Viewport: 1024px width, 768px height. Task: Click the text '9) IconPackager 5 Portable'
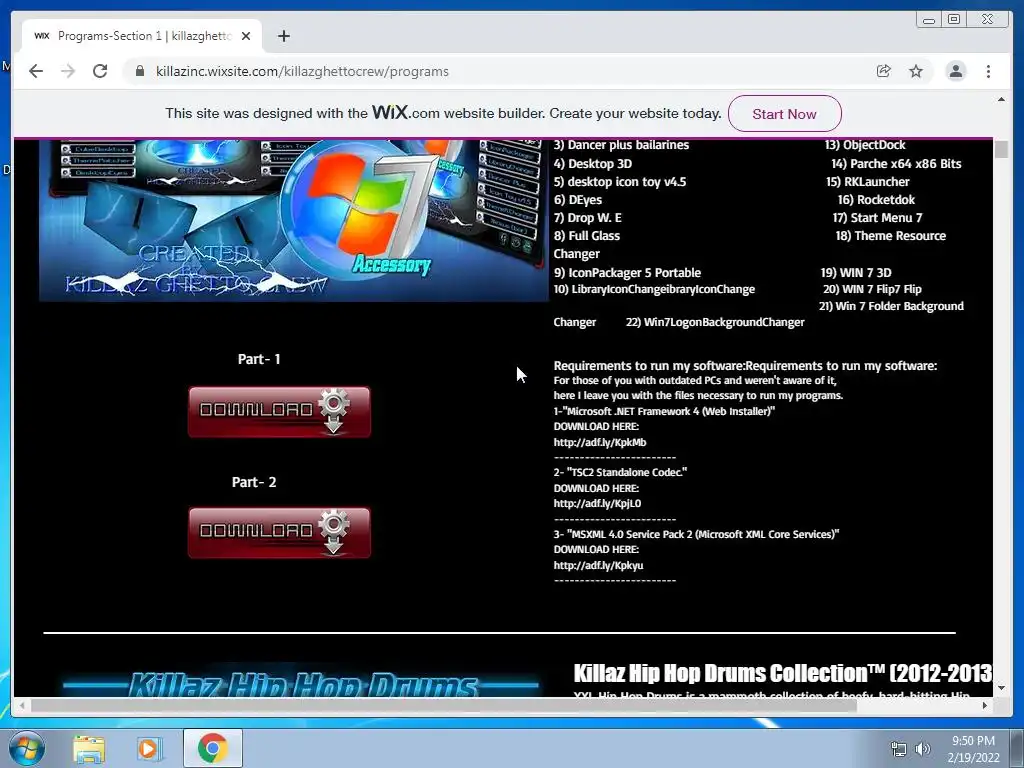[x=627, y=272]
